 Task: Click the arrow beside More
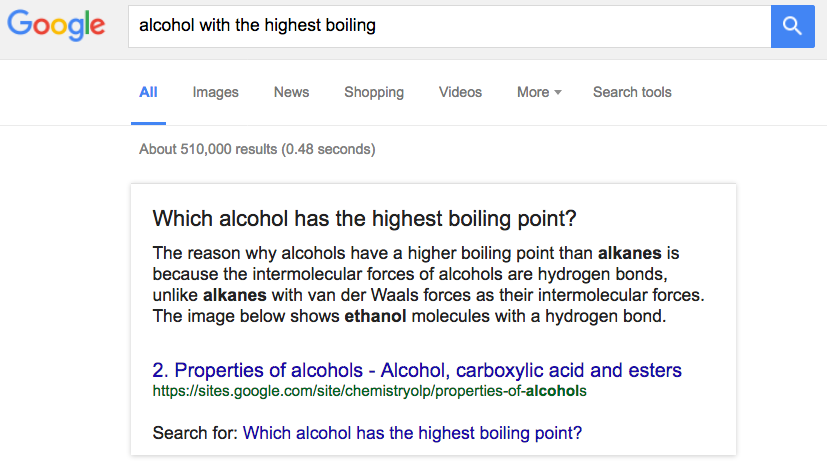(558, 93)
